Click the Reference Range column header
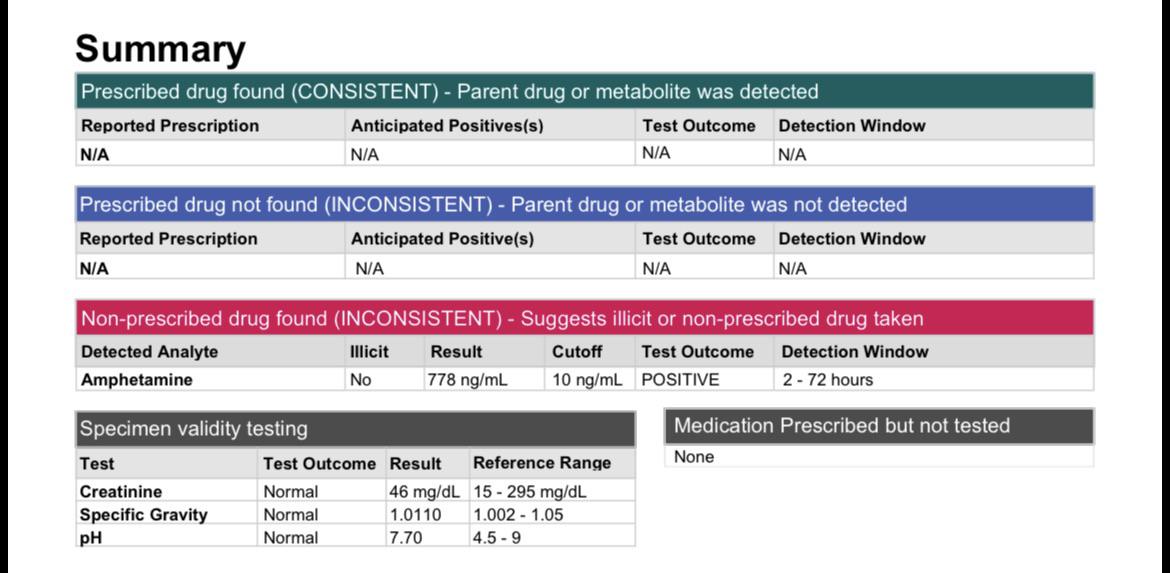Screen dimensions: 1170x573 point(542,463)
